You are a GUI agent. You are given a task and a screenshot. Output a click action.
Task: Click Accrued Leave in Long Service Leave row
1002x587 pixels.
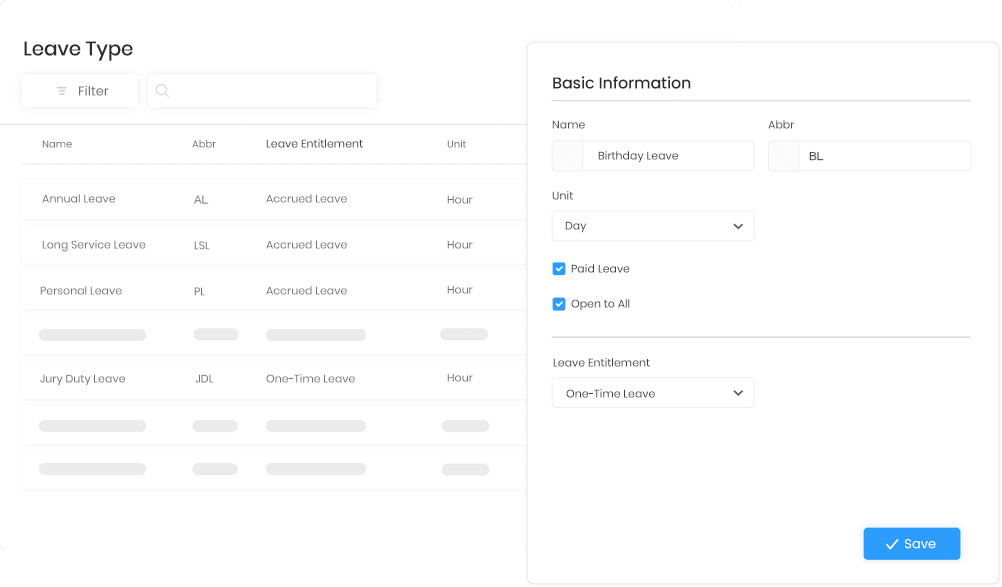307,245
